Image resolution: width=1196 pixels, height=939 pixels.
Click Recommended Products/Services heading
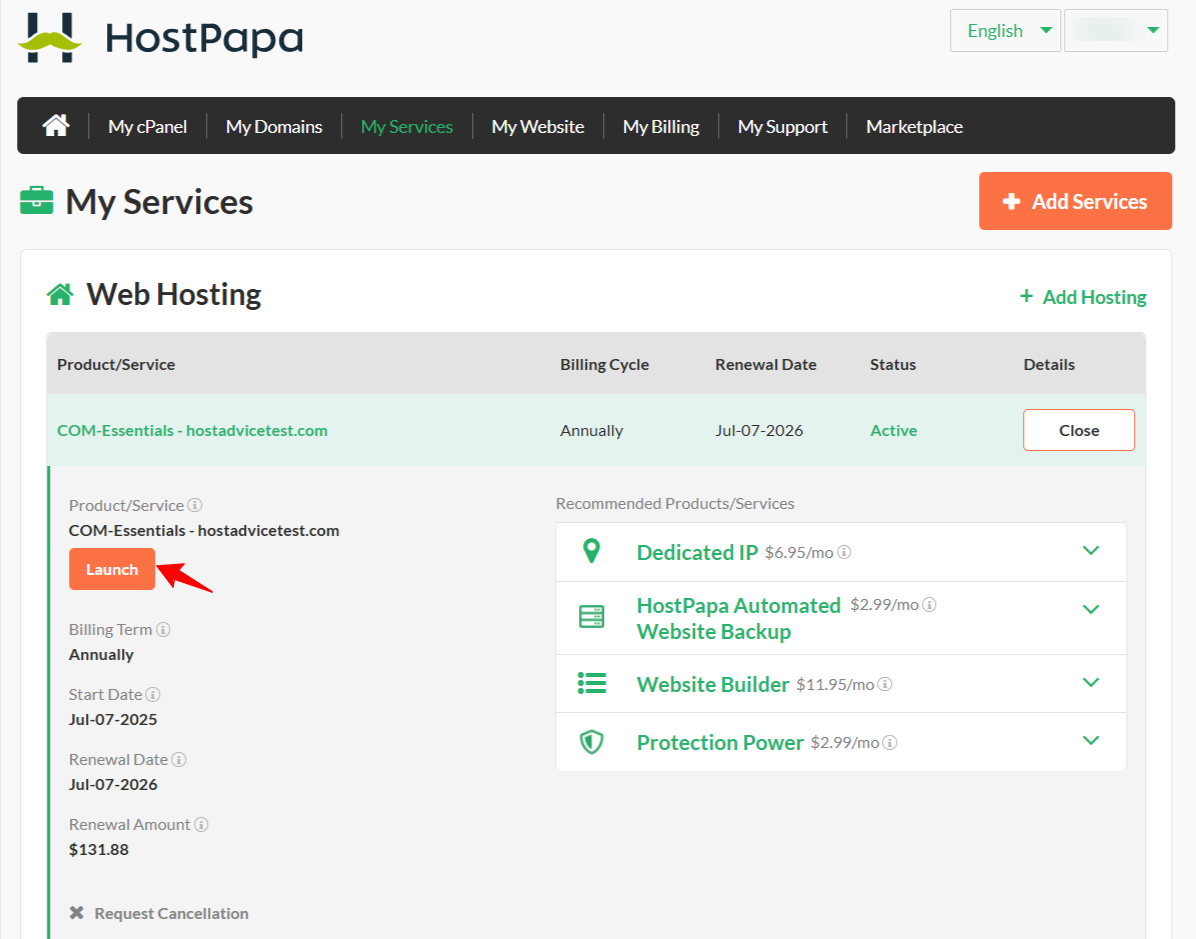coord(675,503)
